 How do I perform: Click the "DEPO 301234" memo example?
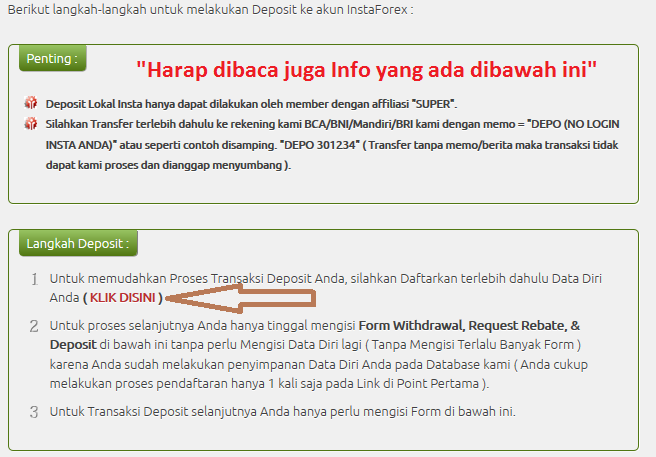click(321, 145)
